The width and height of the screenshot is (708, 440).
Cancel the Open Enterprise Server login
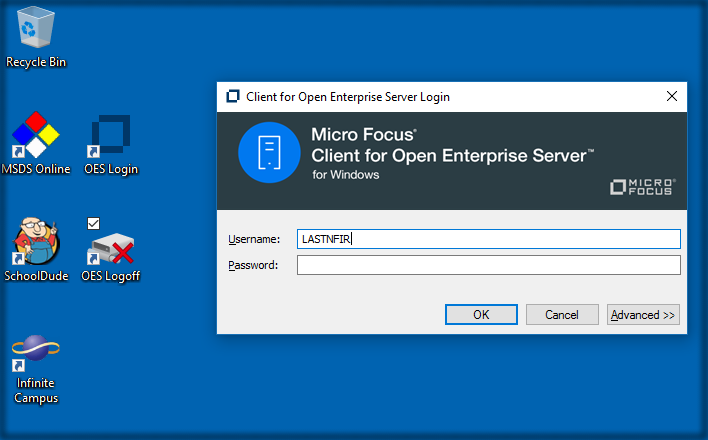(x=562, y=315)
